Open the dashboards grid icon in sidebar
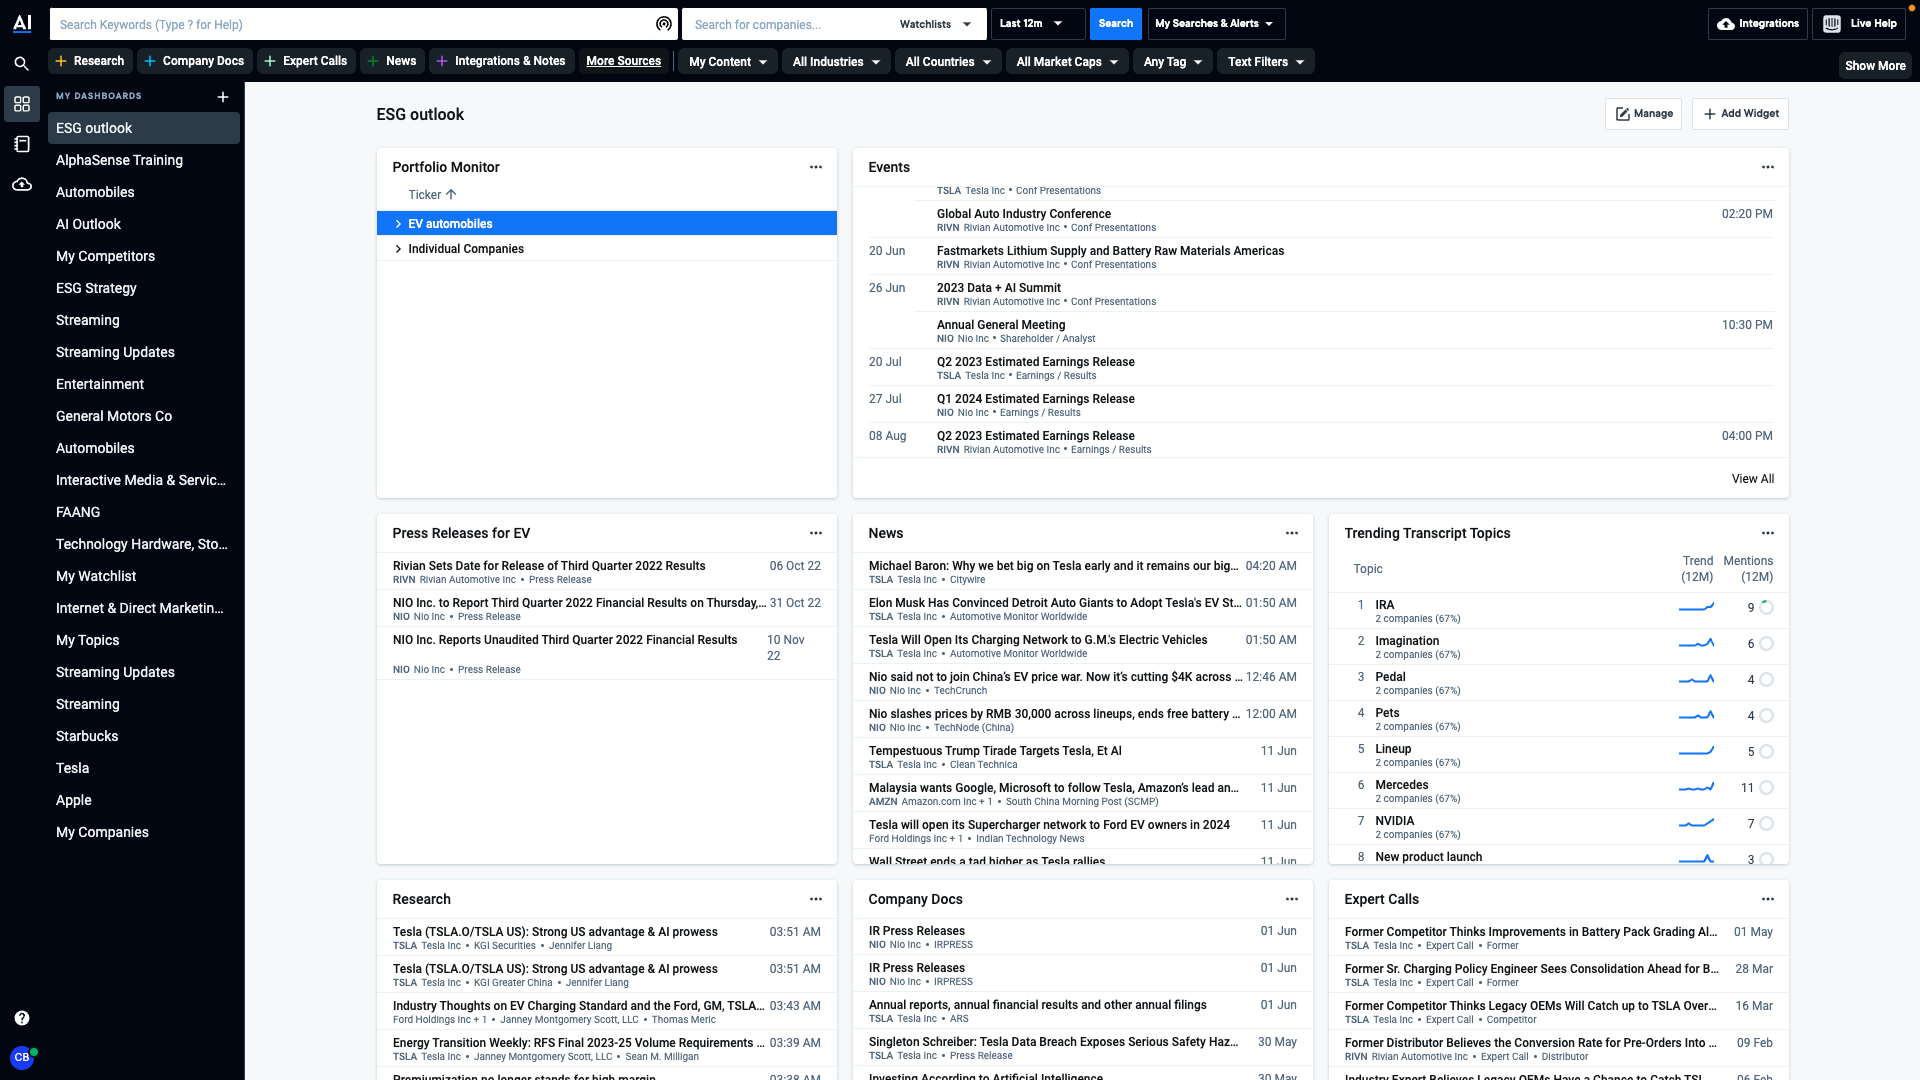This screenshot has width=1920, height=1080. click(22, 104)
